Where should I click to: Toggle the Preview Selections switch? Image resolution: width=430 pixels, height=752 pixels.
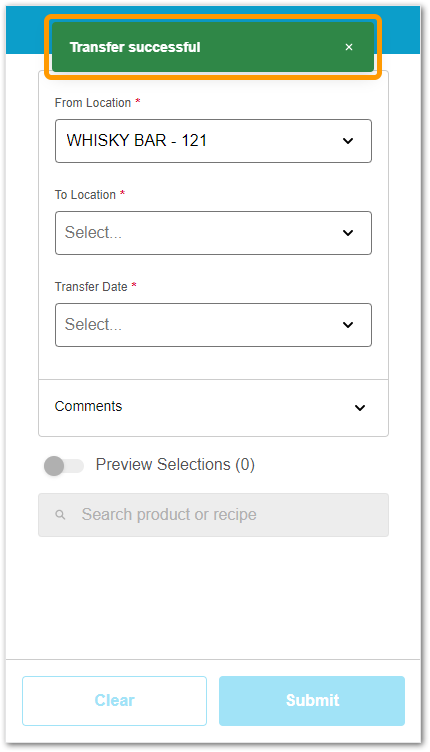[x=64, y=466]
